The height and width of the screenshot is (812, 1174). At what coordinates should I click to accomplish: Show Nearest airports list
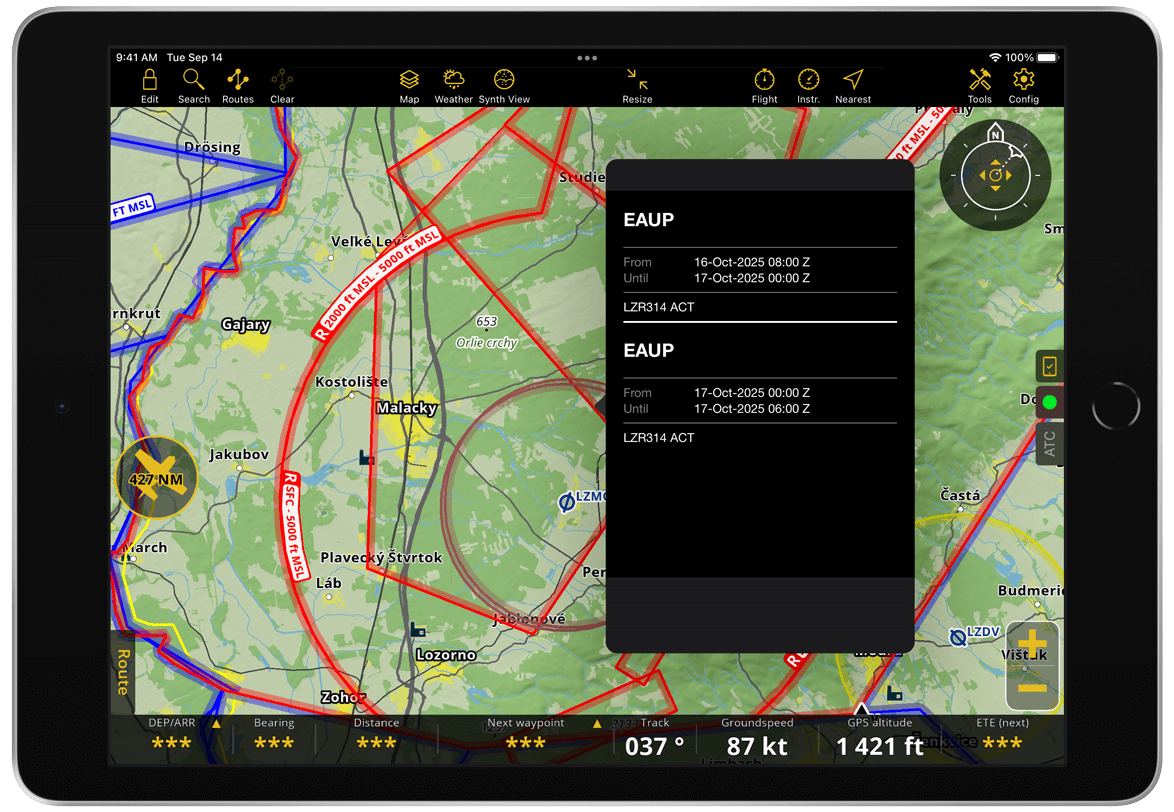click(x=853, y=86)
